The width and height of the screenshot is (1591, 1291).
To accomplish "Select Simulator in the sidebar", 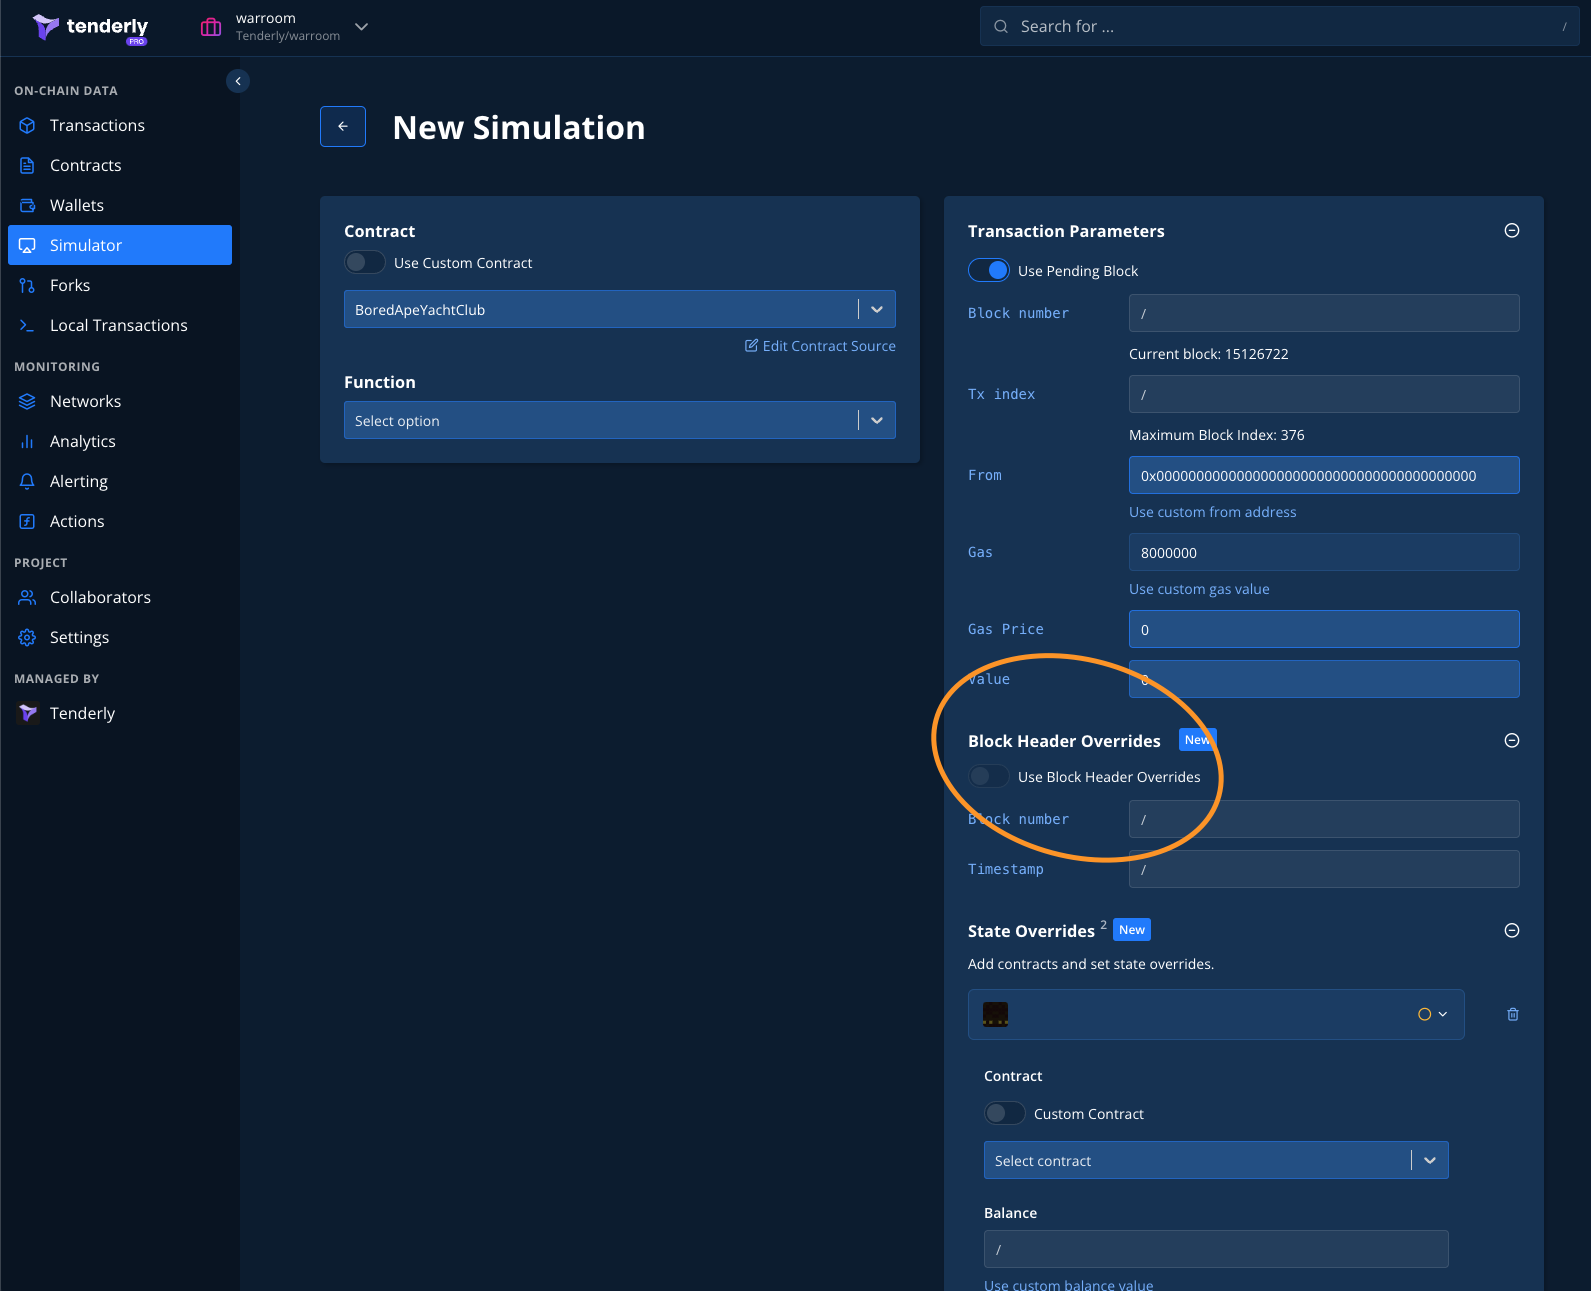I will [x=120, y=245].
